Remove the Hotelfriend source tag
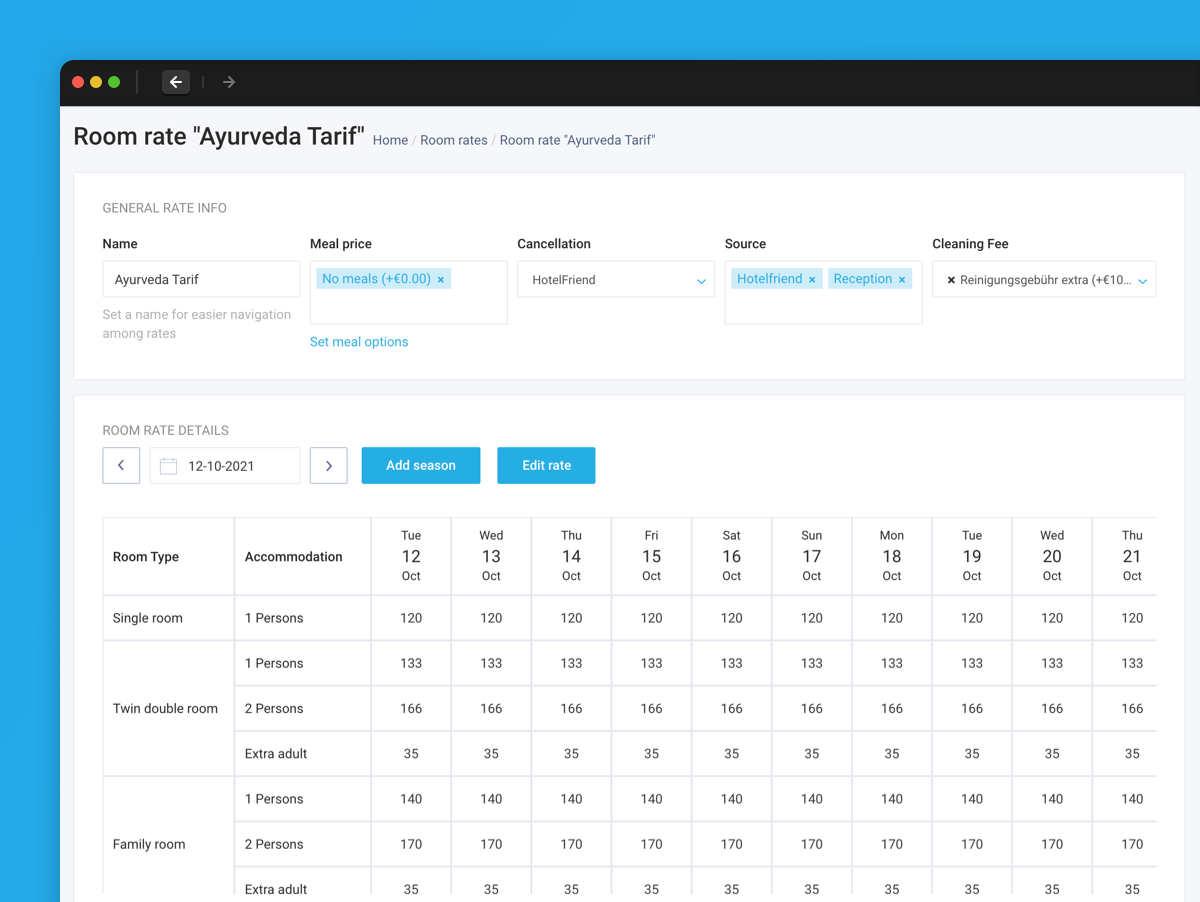Image resolution: width=1200 pixels, height=902 pixels. point(812,280)
